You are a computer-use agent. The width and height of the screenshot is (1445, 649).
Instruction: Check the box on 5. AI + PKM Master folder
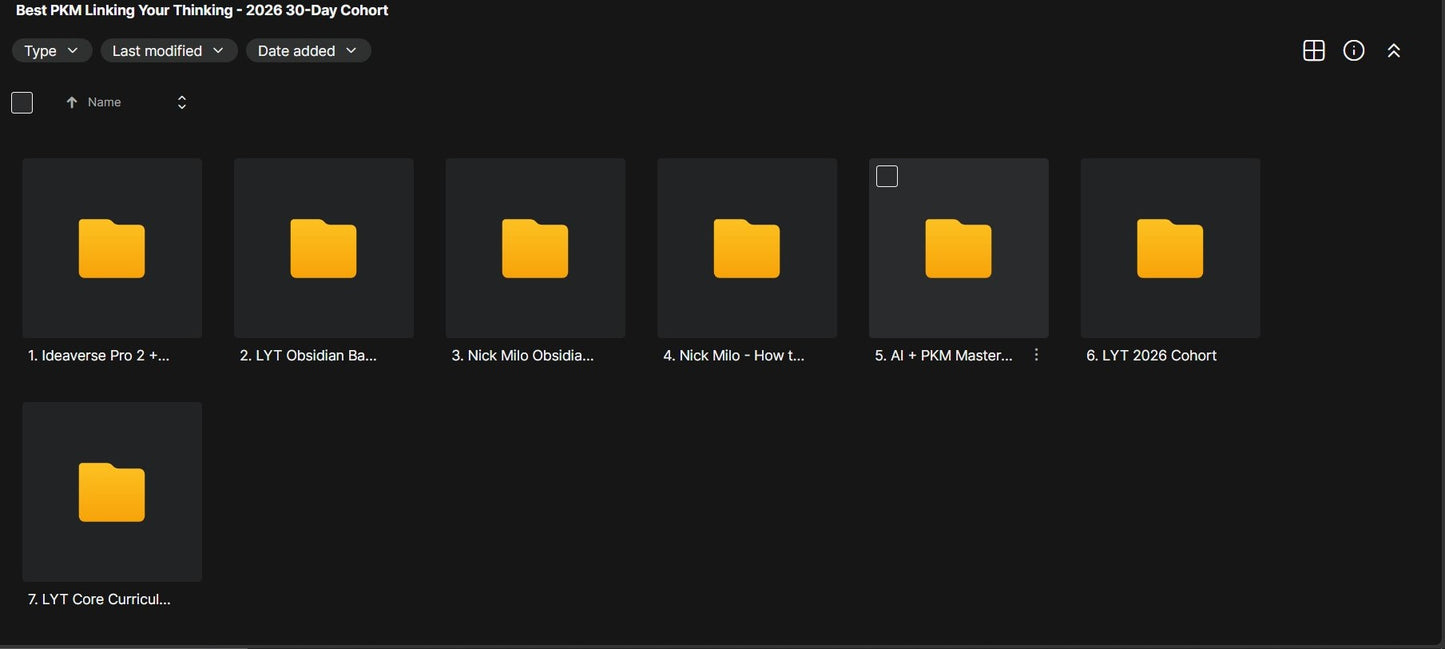[887, 177]
